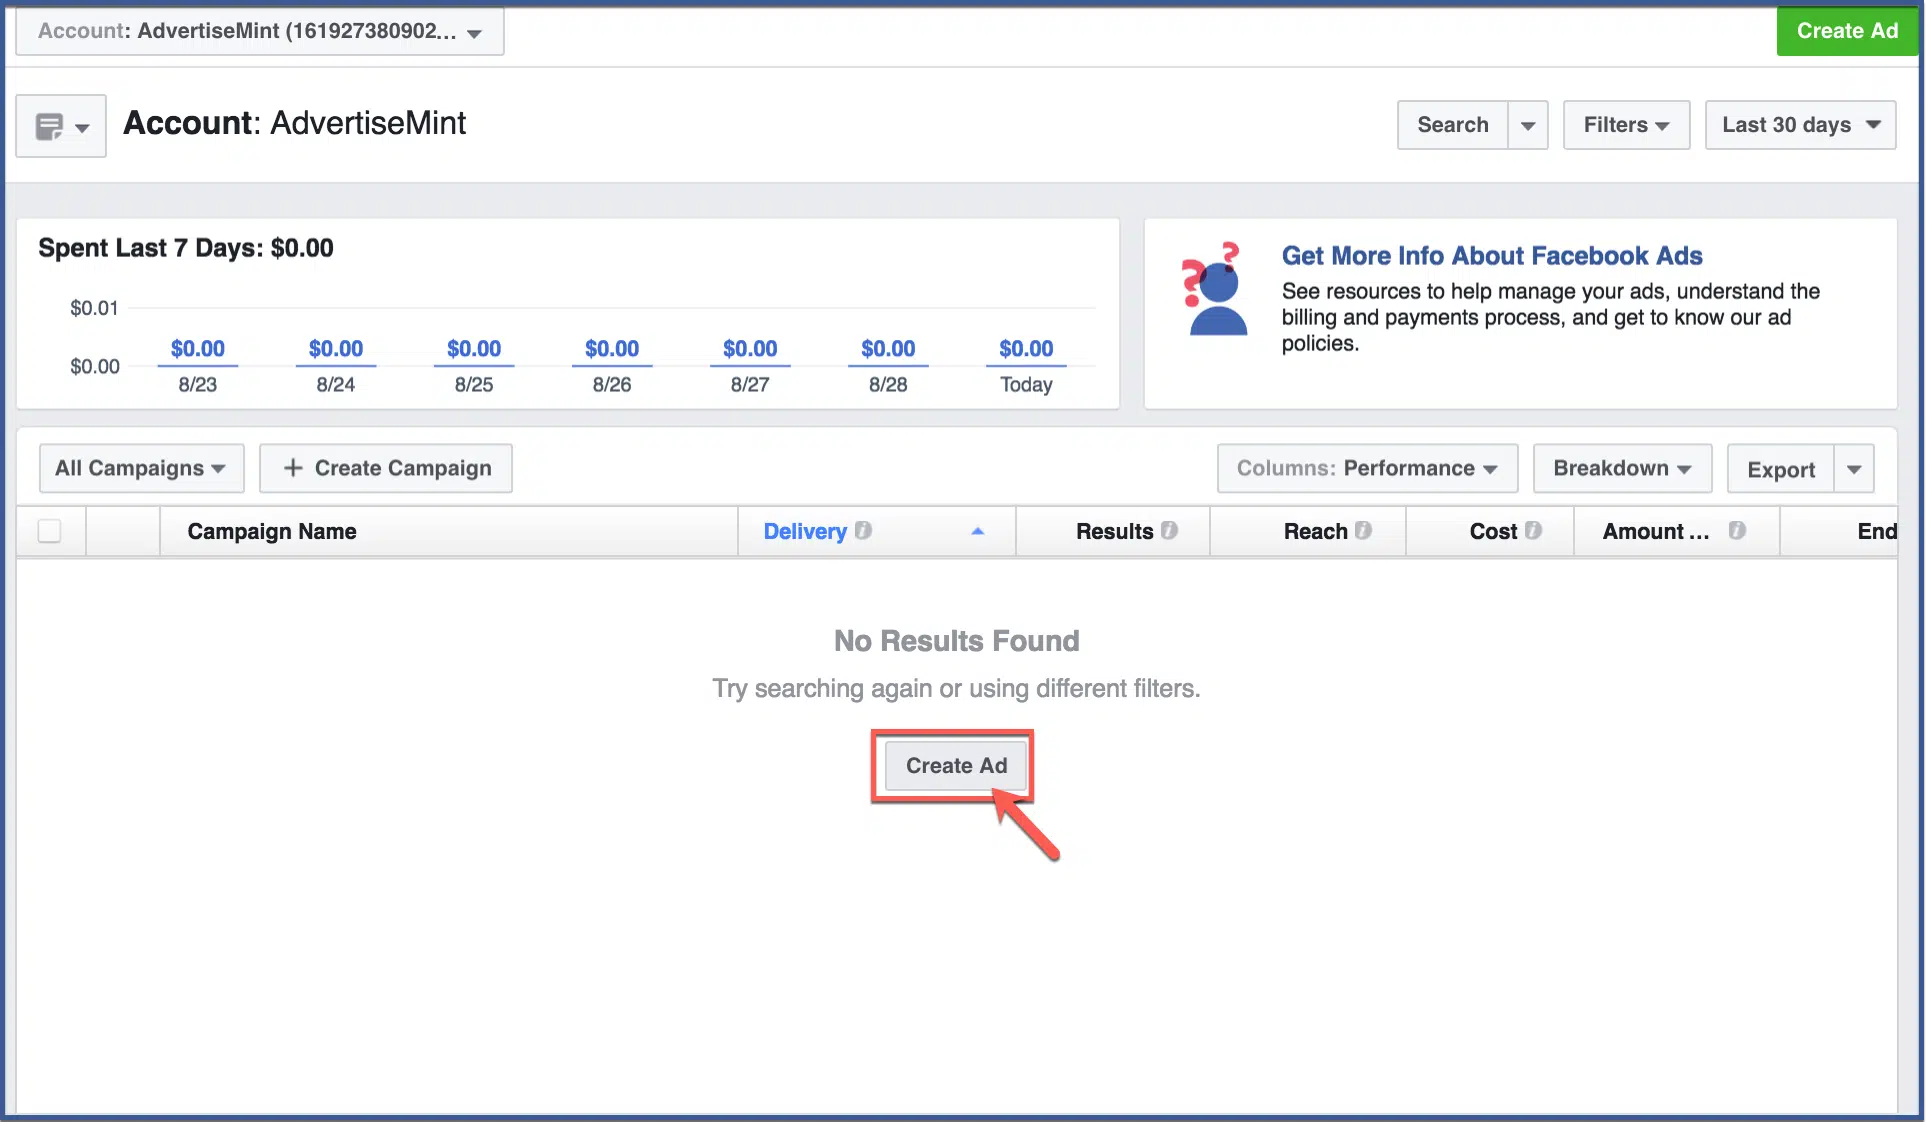
Task: Click the plus icon in Create Campaign
Action: click(x=293, y=468)
